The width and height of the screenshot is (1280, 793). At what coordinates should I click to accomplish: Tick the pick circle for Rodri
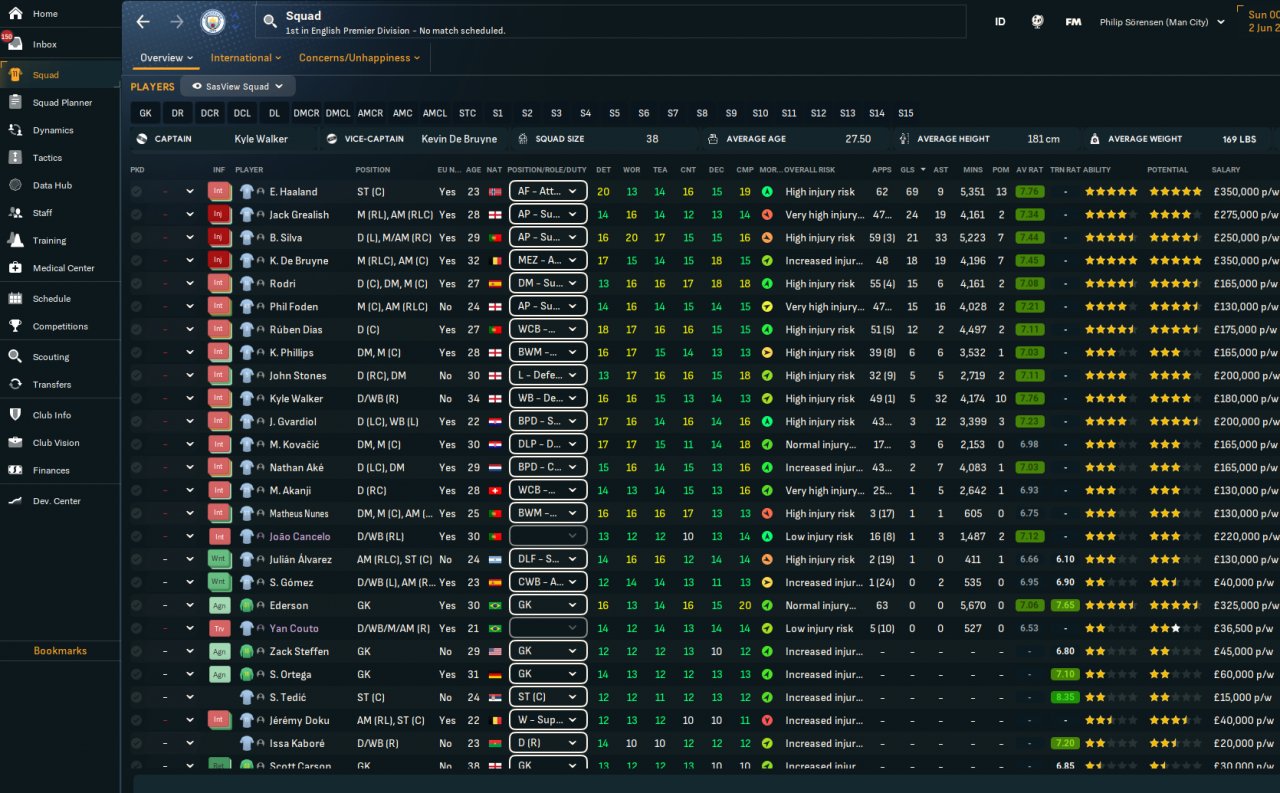[136, 284]
